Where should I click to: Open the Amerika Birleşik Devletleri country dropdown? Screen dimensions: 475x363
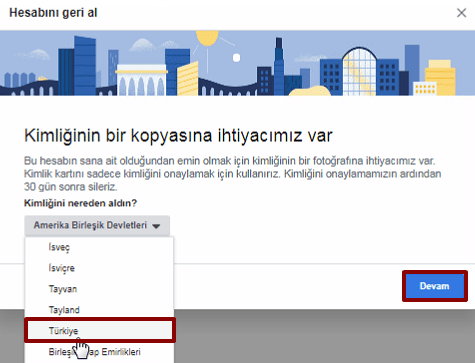tap(97, 226)
